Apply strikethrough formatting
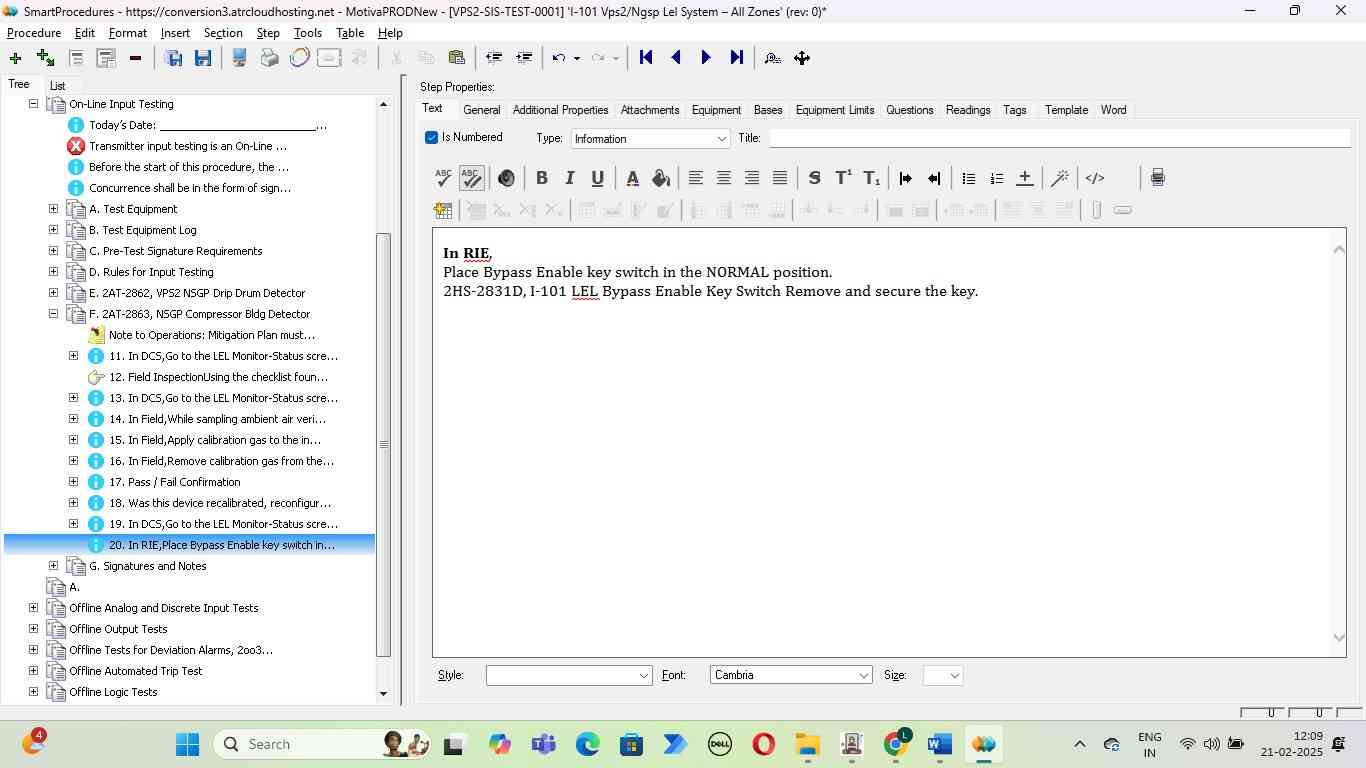Screen dimensions: 1366x768 814,178
